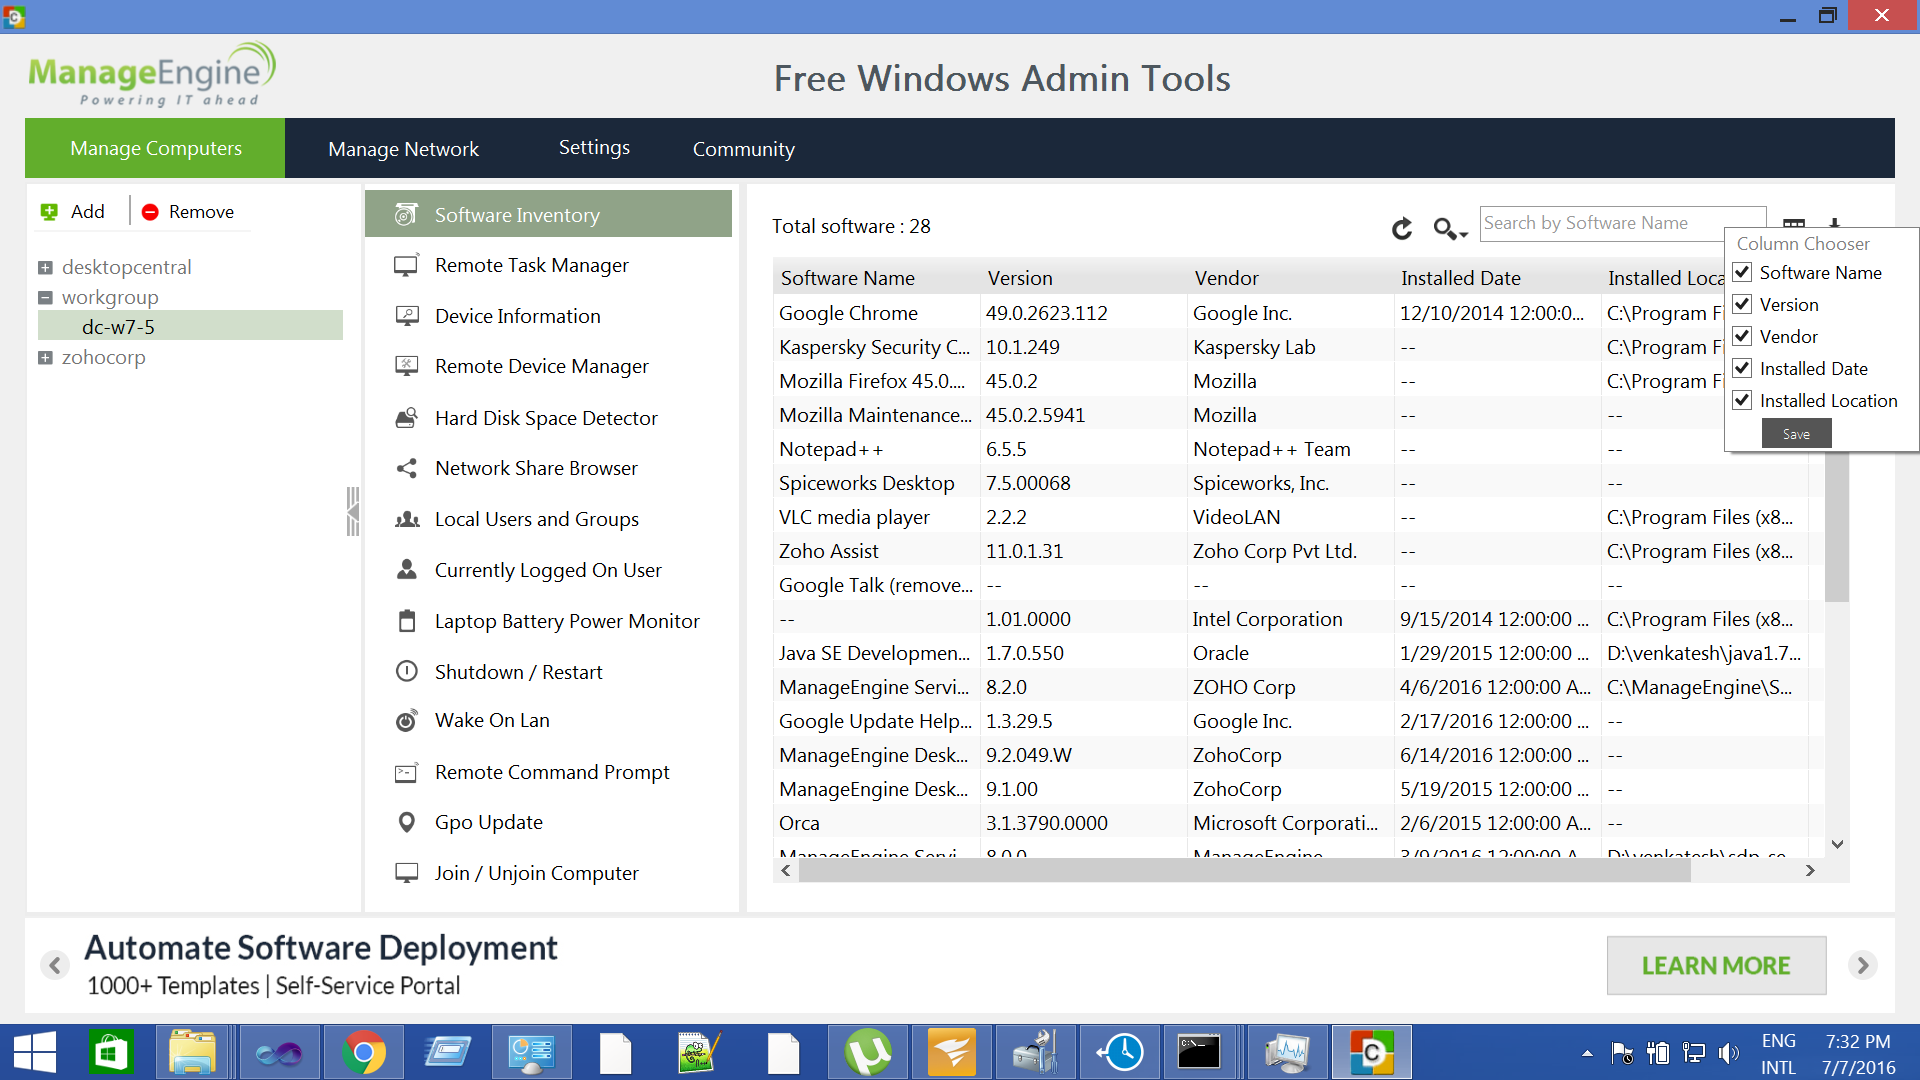
Task: Open Command Prompt from taskbar
Action: [x=1198, y=1052]
